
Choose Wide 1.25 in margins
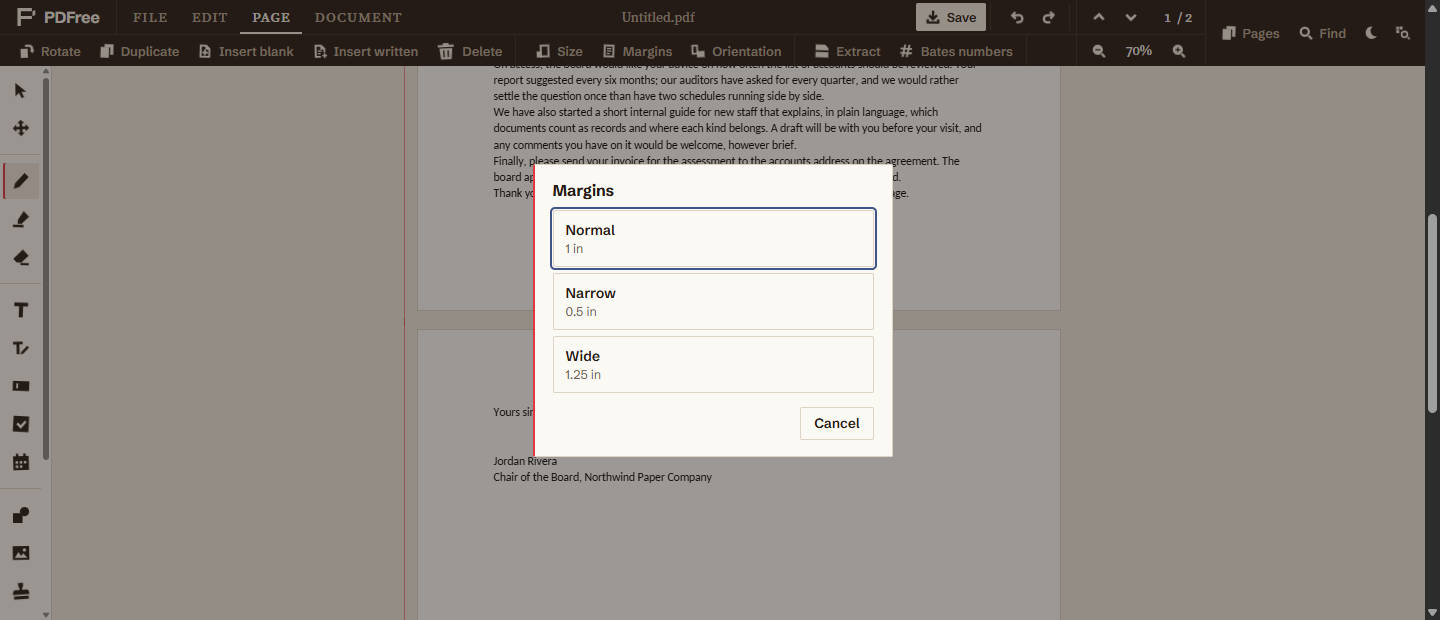pos(714,365)
